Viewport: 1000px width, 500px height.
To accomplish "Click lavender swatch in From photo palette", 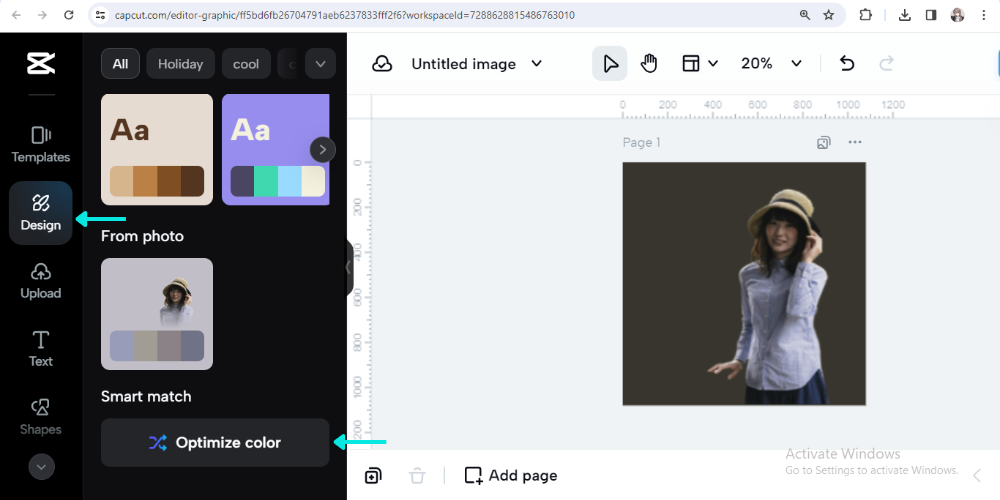I will 122,346.
